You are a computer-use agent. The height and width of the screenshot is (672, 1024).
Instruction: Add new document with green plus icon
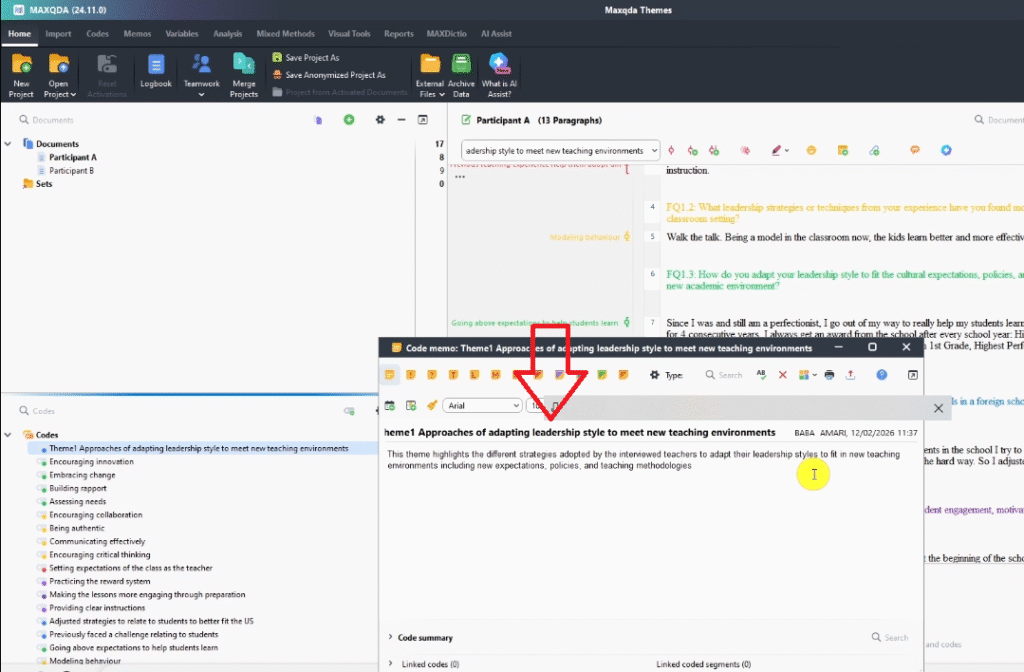click(349, 120)
